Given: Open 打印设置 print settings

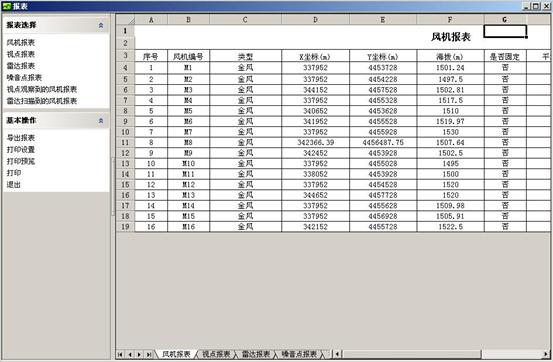Looking at the screenshot, I should [21, 150].
